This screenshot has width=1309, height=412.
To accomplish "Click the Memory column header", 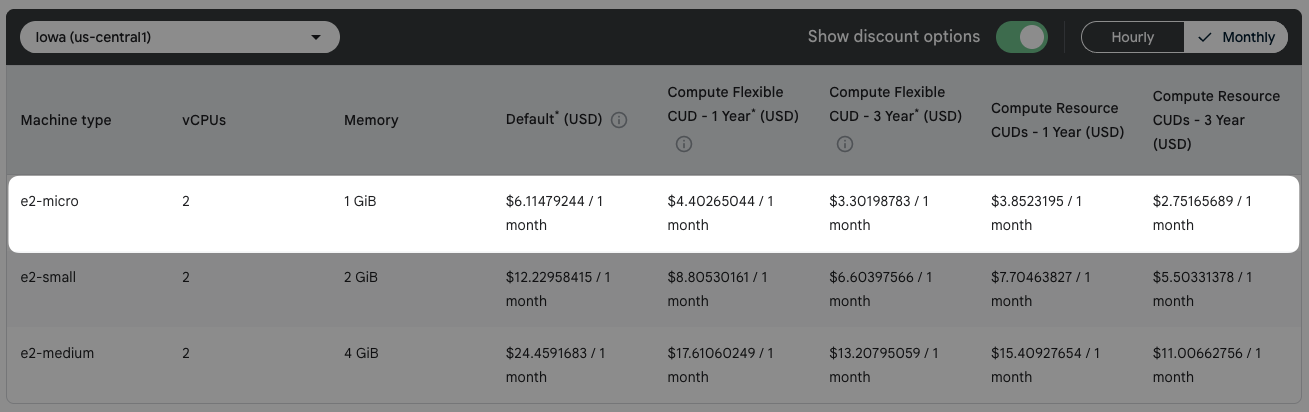I will pos(371,120).
